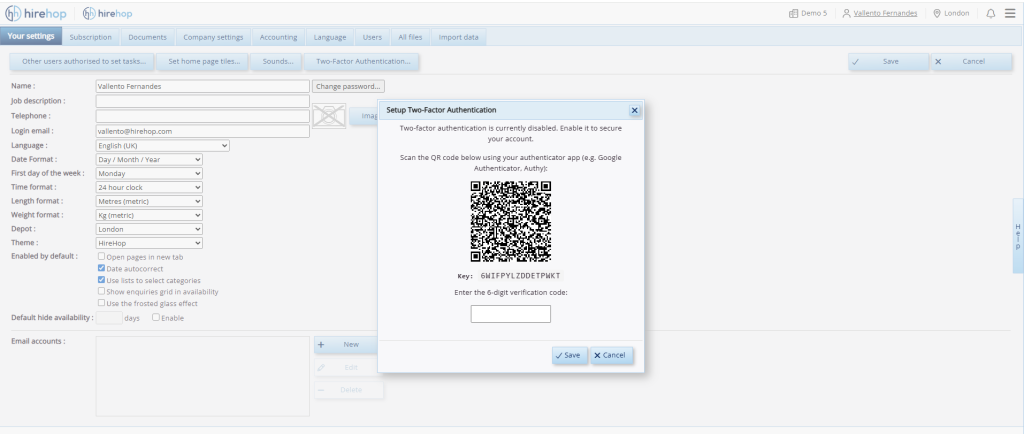Screen dimensions: 1024x434
Task: Click Two-Factor Authentication toolbar button
Action: pos(362,61)
